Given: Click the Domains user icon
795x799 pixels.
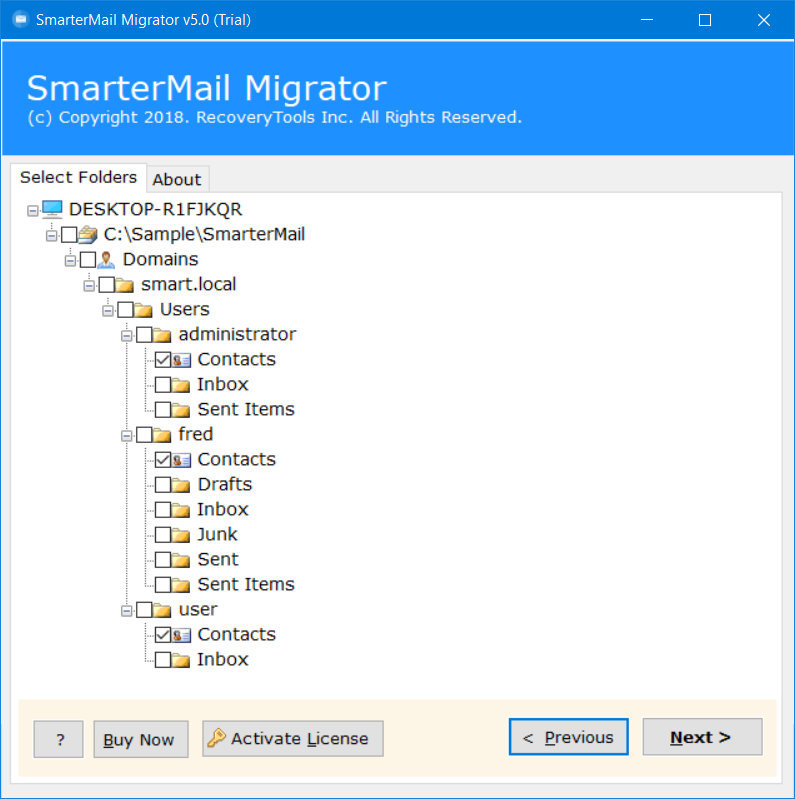Looking at the screenshot, I should point(107,260).
